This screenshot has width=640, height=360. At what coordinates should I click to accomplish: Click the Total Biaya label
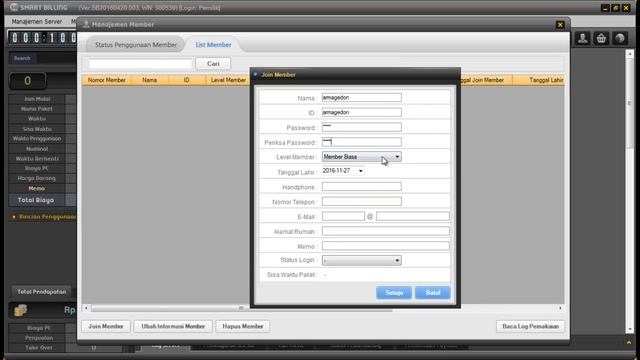[x=36, y=200]
